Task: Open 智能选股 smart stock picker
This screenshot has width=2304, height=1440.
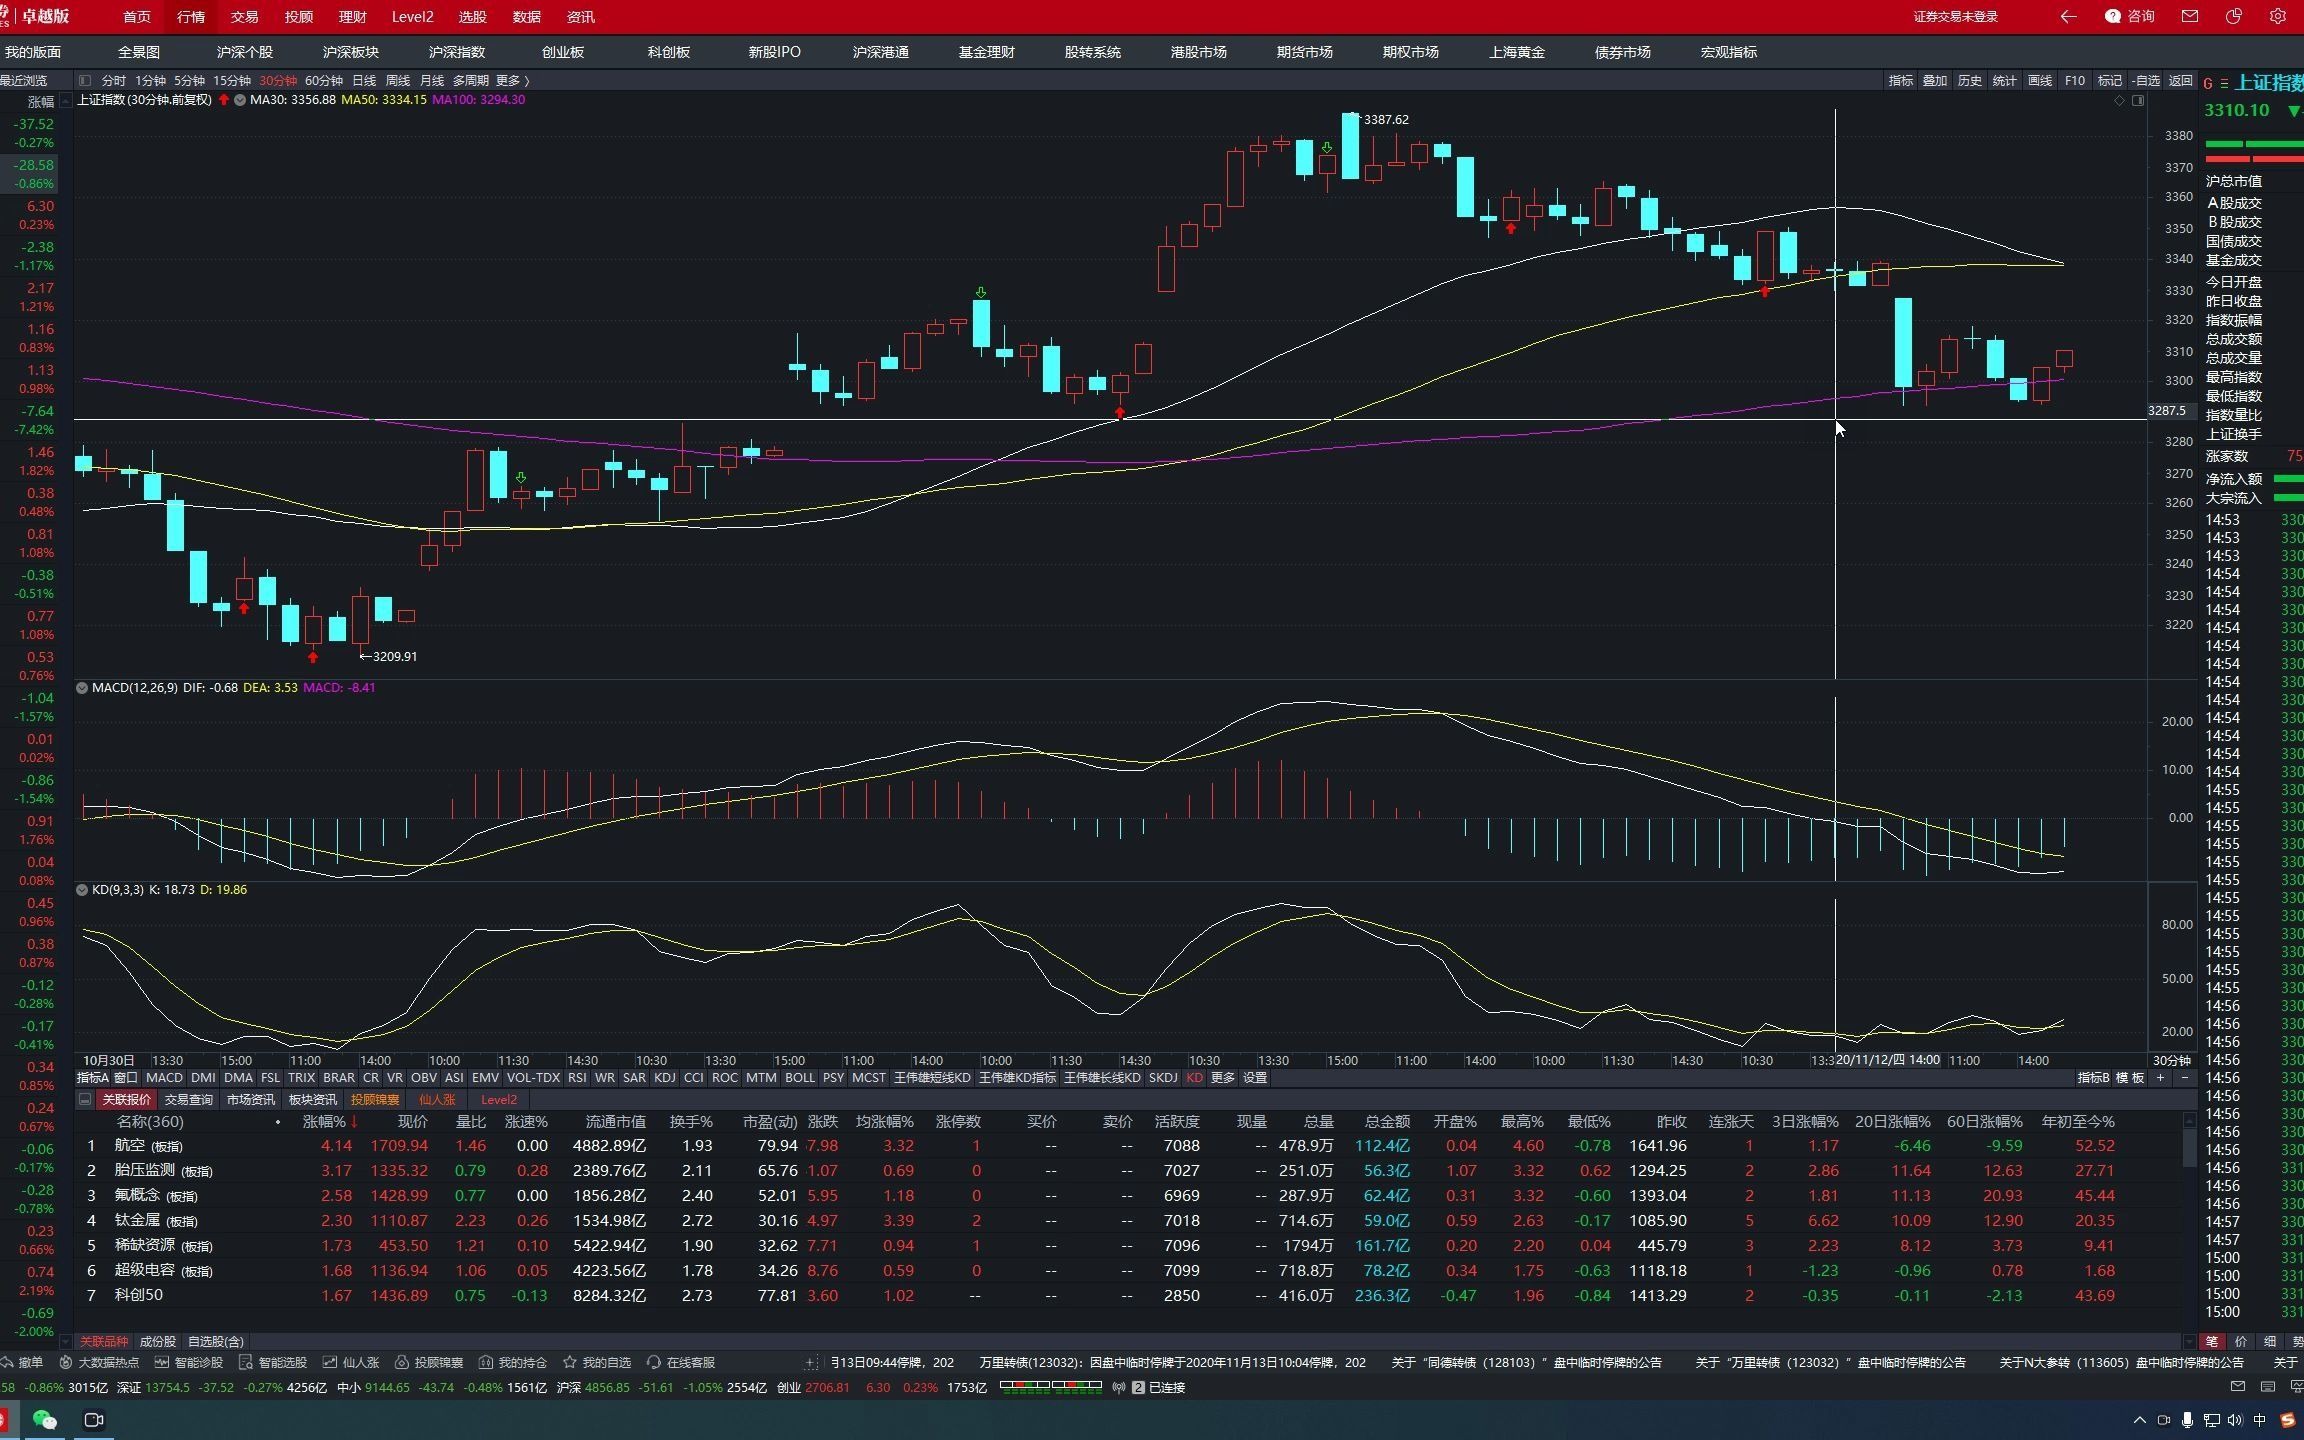Action: coord(273,1362)
